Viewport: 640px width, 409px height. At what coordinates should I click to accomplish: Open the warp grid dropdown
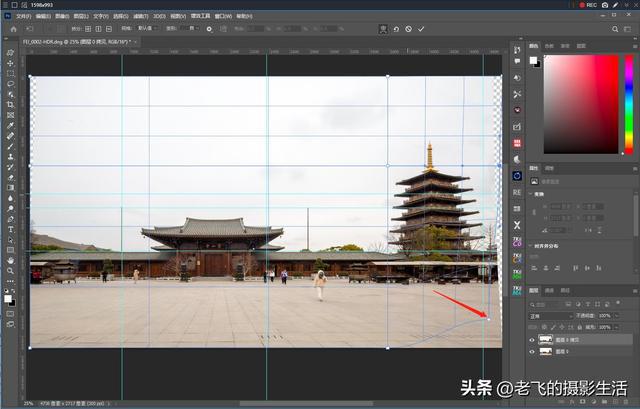(147, 29)
